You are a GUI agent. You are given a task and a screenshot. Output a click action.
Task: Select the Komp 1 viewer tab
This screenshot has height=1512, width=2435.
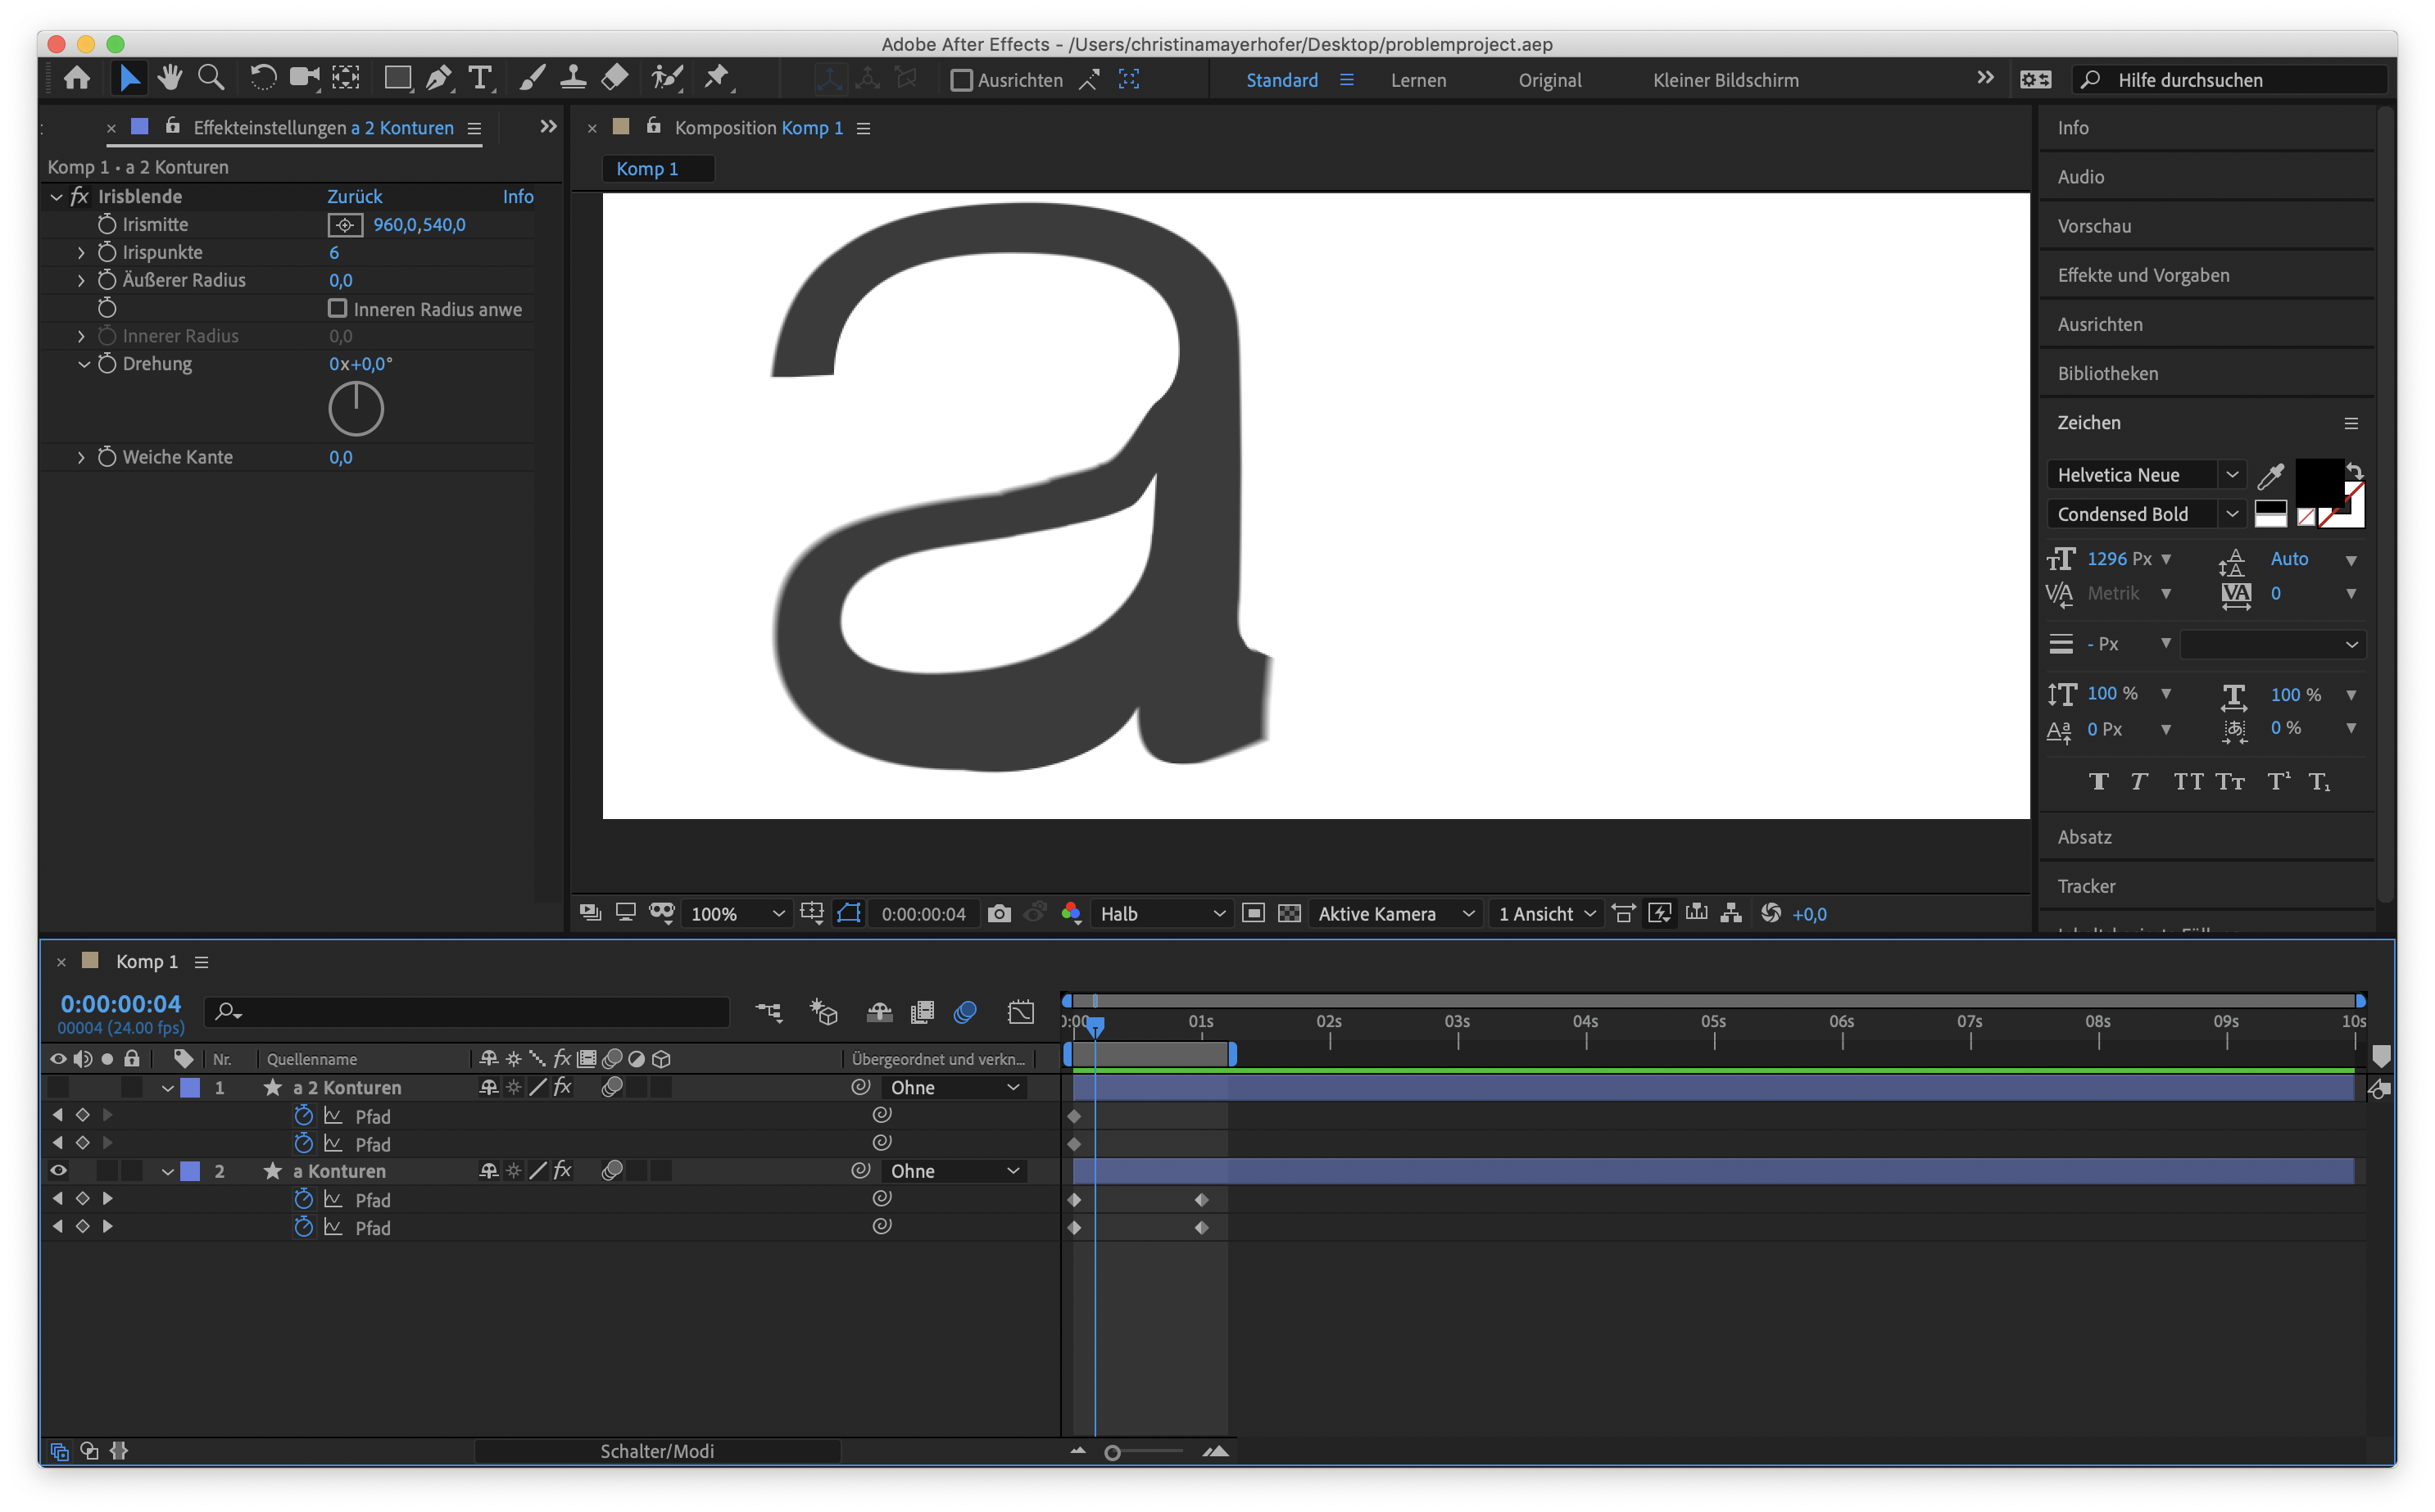tap(657, 168)
